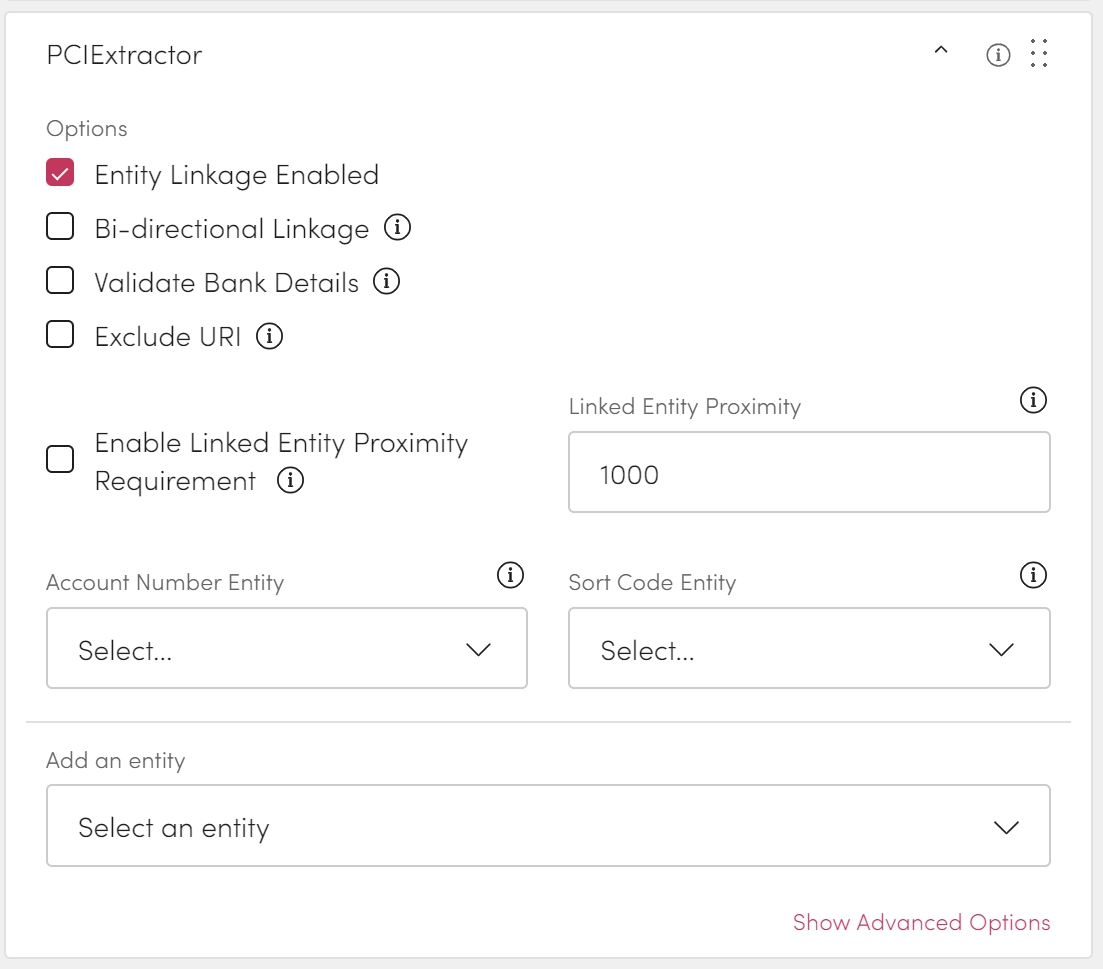Click info icon next to Exclude URI
The width and height of the screenshot is (1103, 969).
point(269,336)
